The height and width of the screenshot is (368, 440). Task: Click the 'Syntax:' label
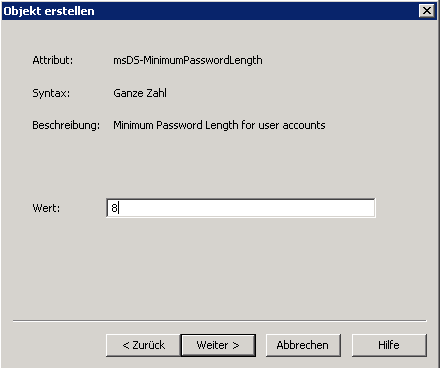tap(51, 93)
